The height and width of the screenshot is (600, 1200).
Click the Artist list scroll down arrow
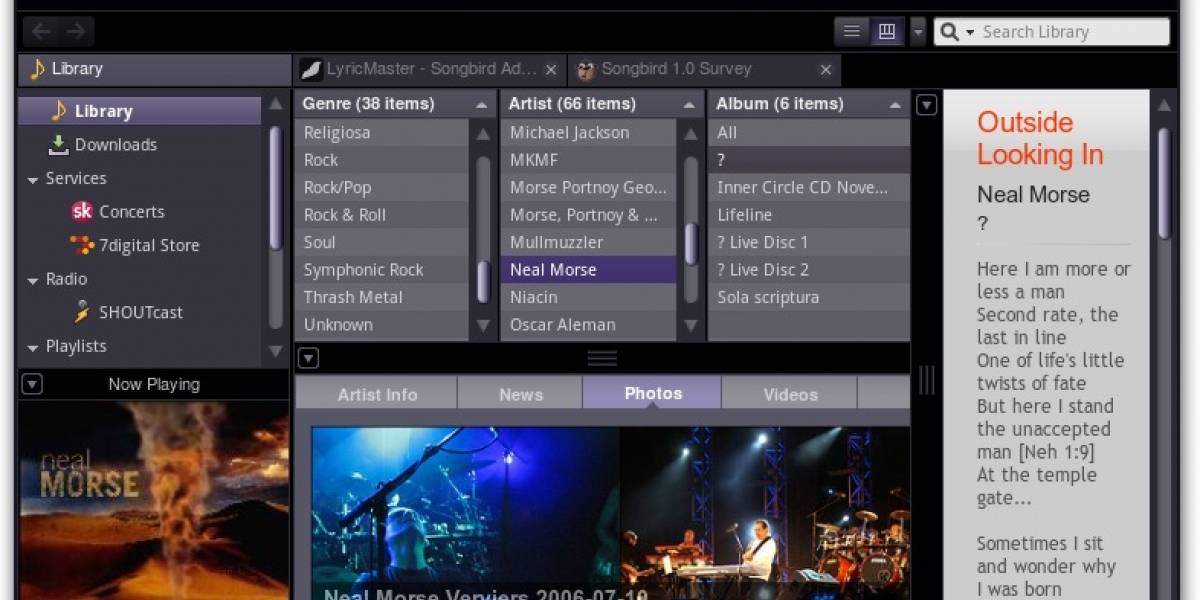tap(690, 326)
